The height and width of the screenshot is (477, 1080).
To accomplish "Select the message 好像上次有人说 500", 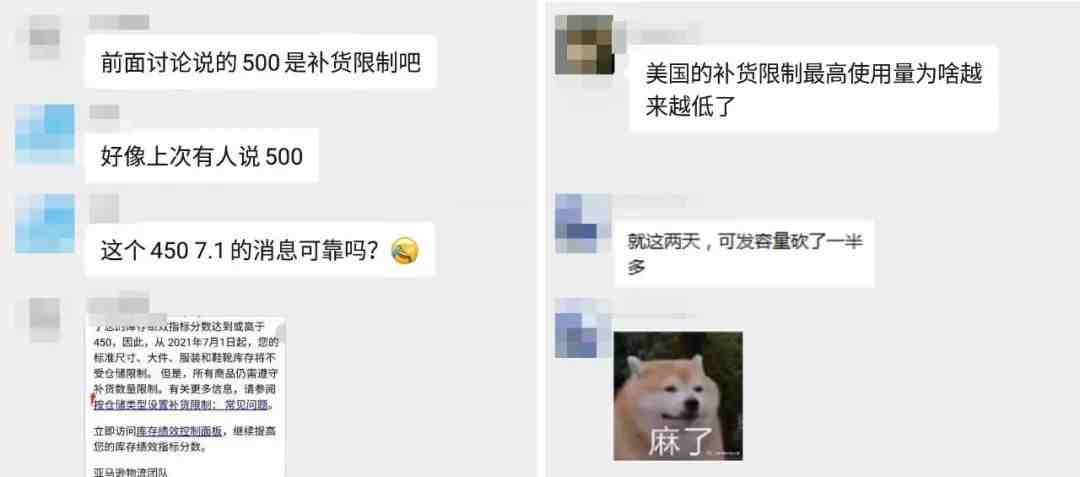I will (202, 156).
